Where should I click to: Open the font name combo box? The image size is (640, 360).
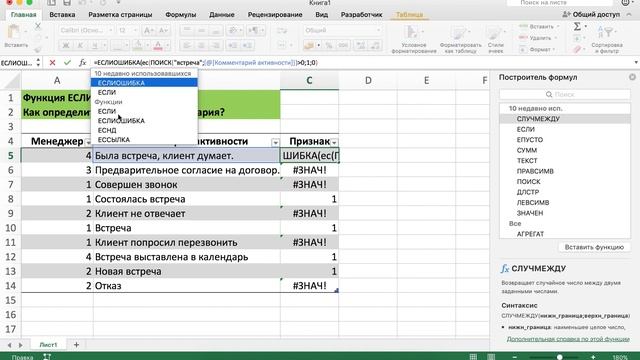pos(86,31)
